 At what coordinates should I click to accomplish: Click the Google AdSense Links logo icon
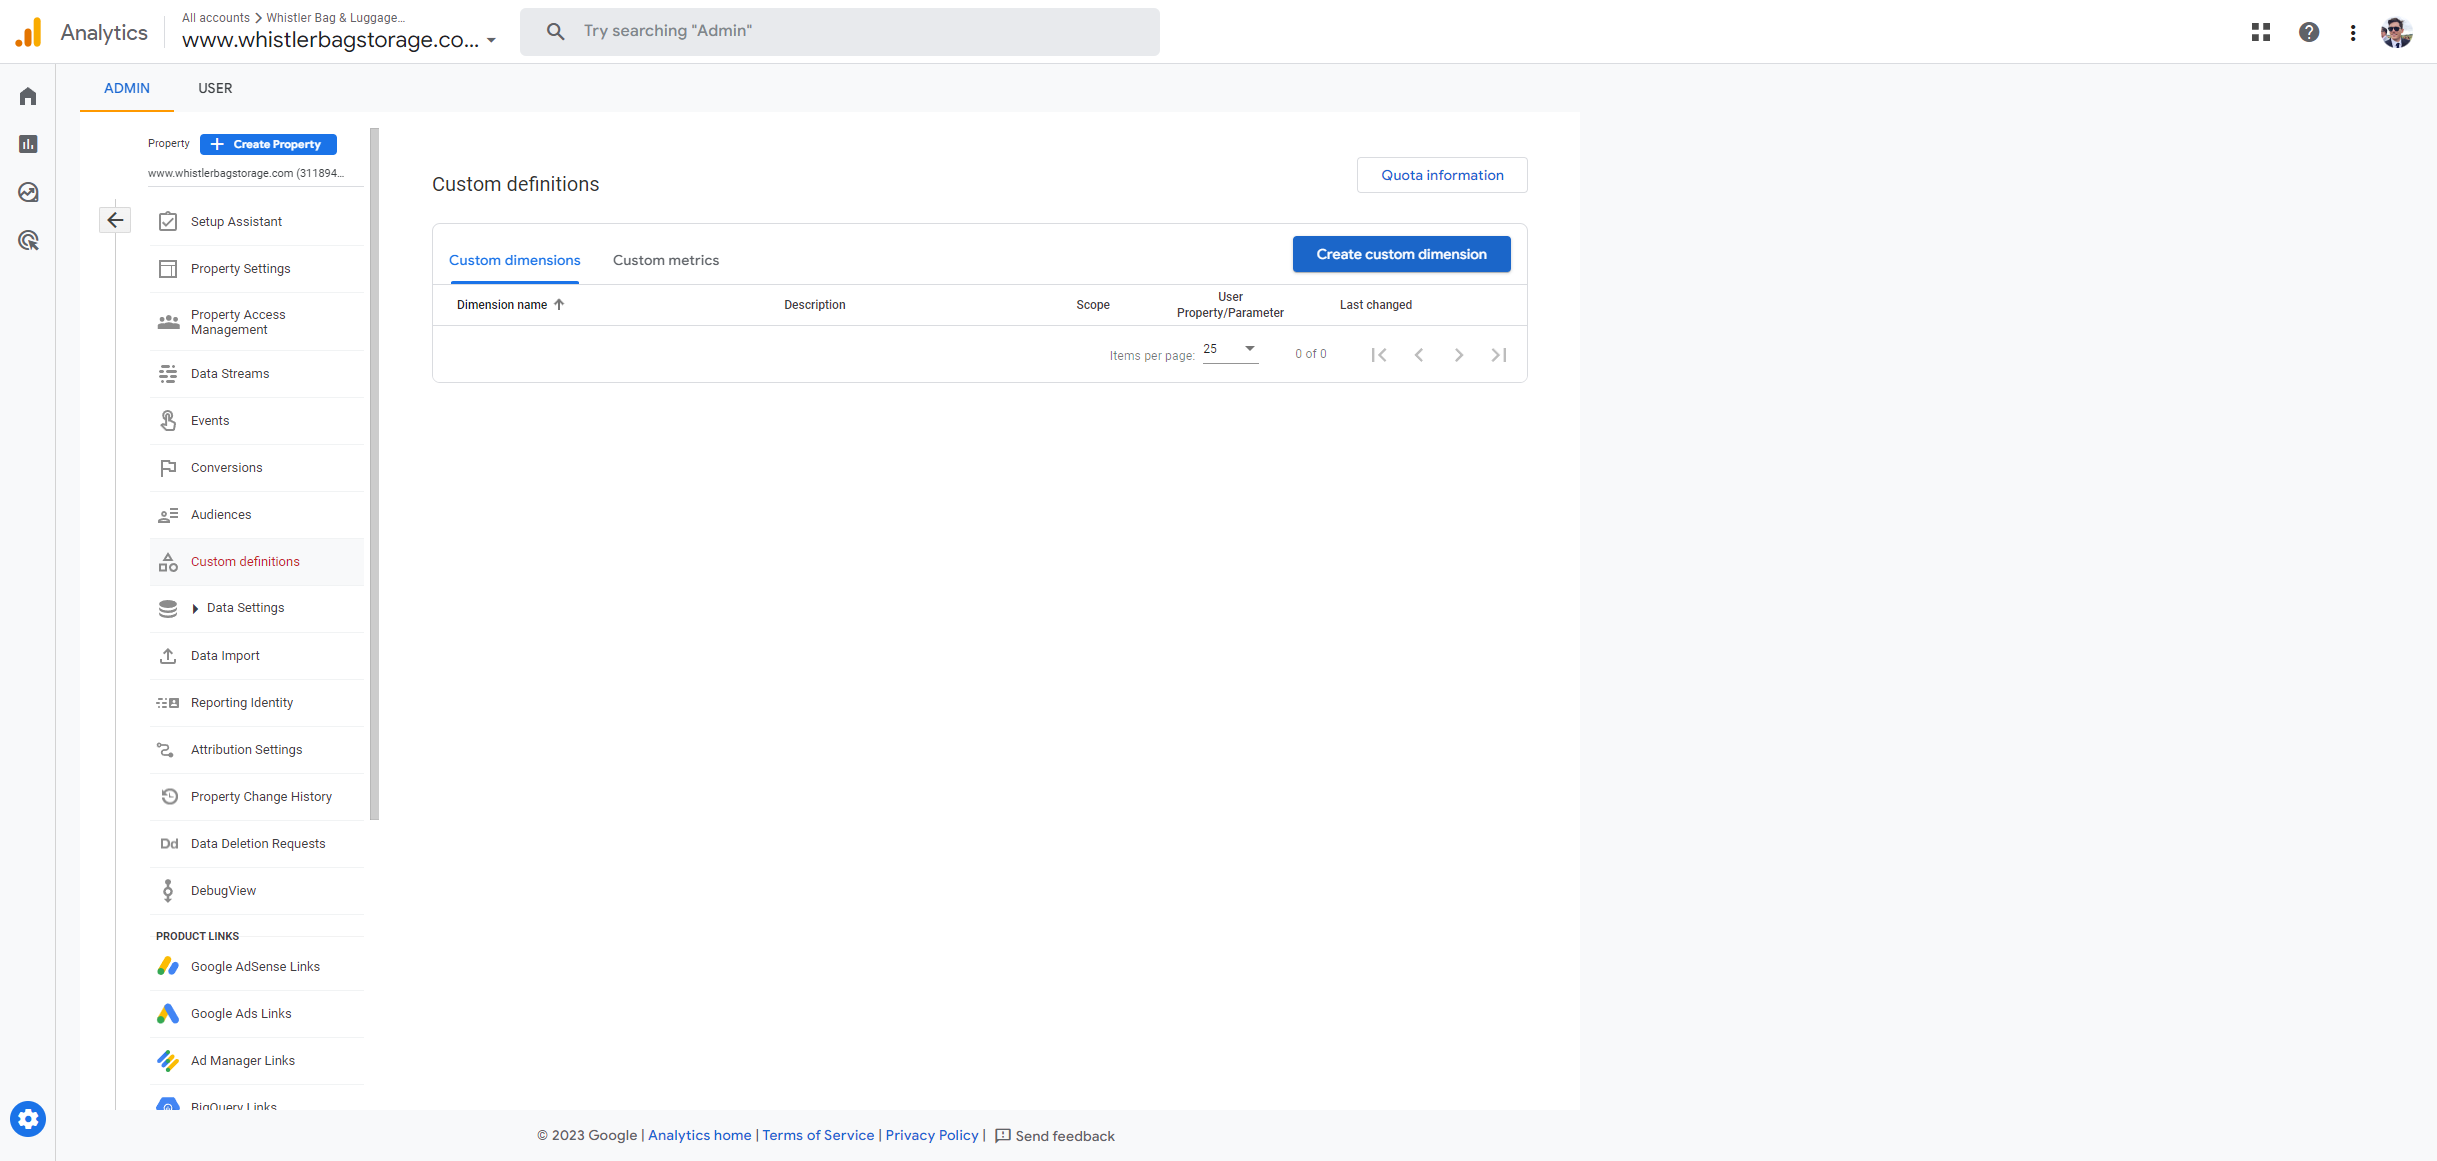pyautogui.click(x=168, y=967)
